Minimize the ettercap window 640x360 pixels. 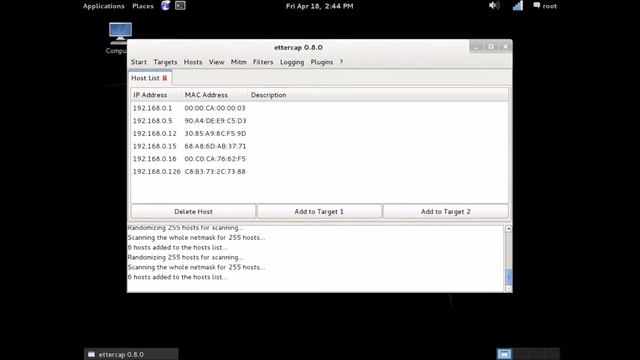[476, 47]
